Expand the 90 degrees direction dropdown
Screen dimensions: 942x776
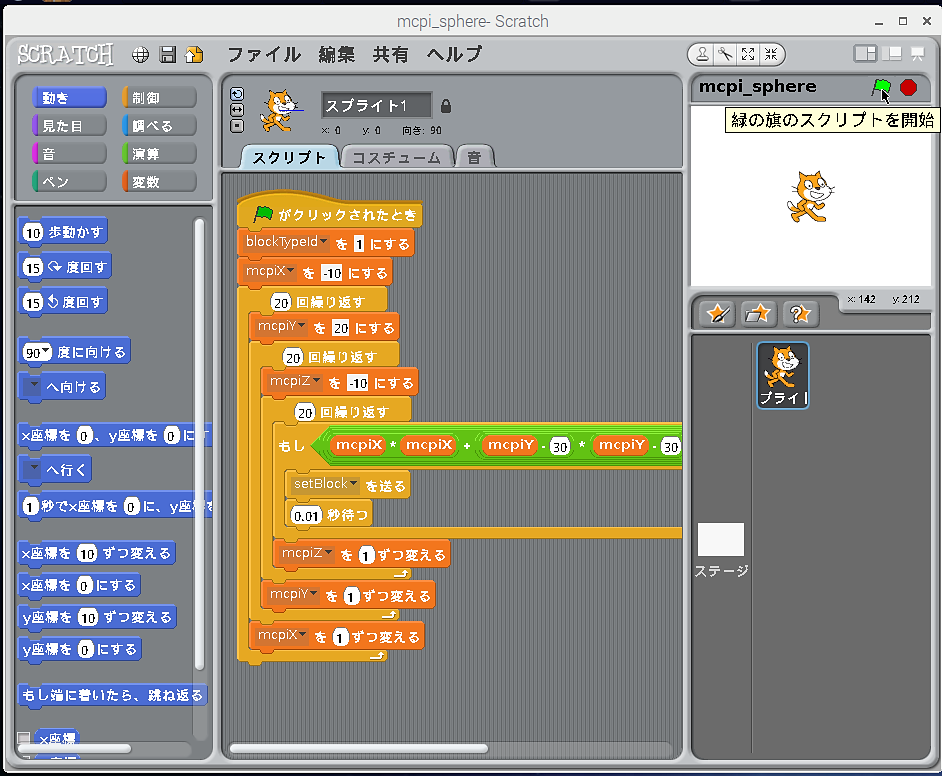[x=45, y=353]
